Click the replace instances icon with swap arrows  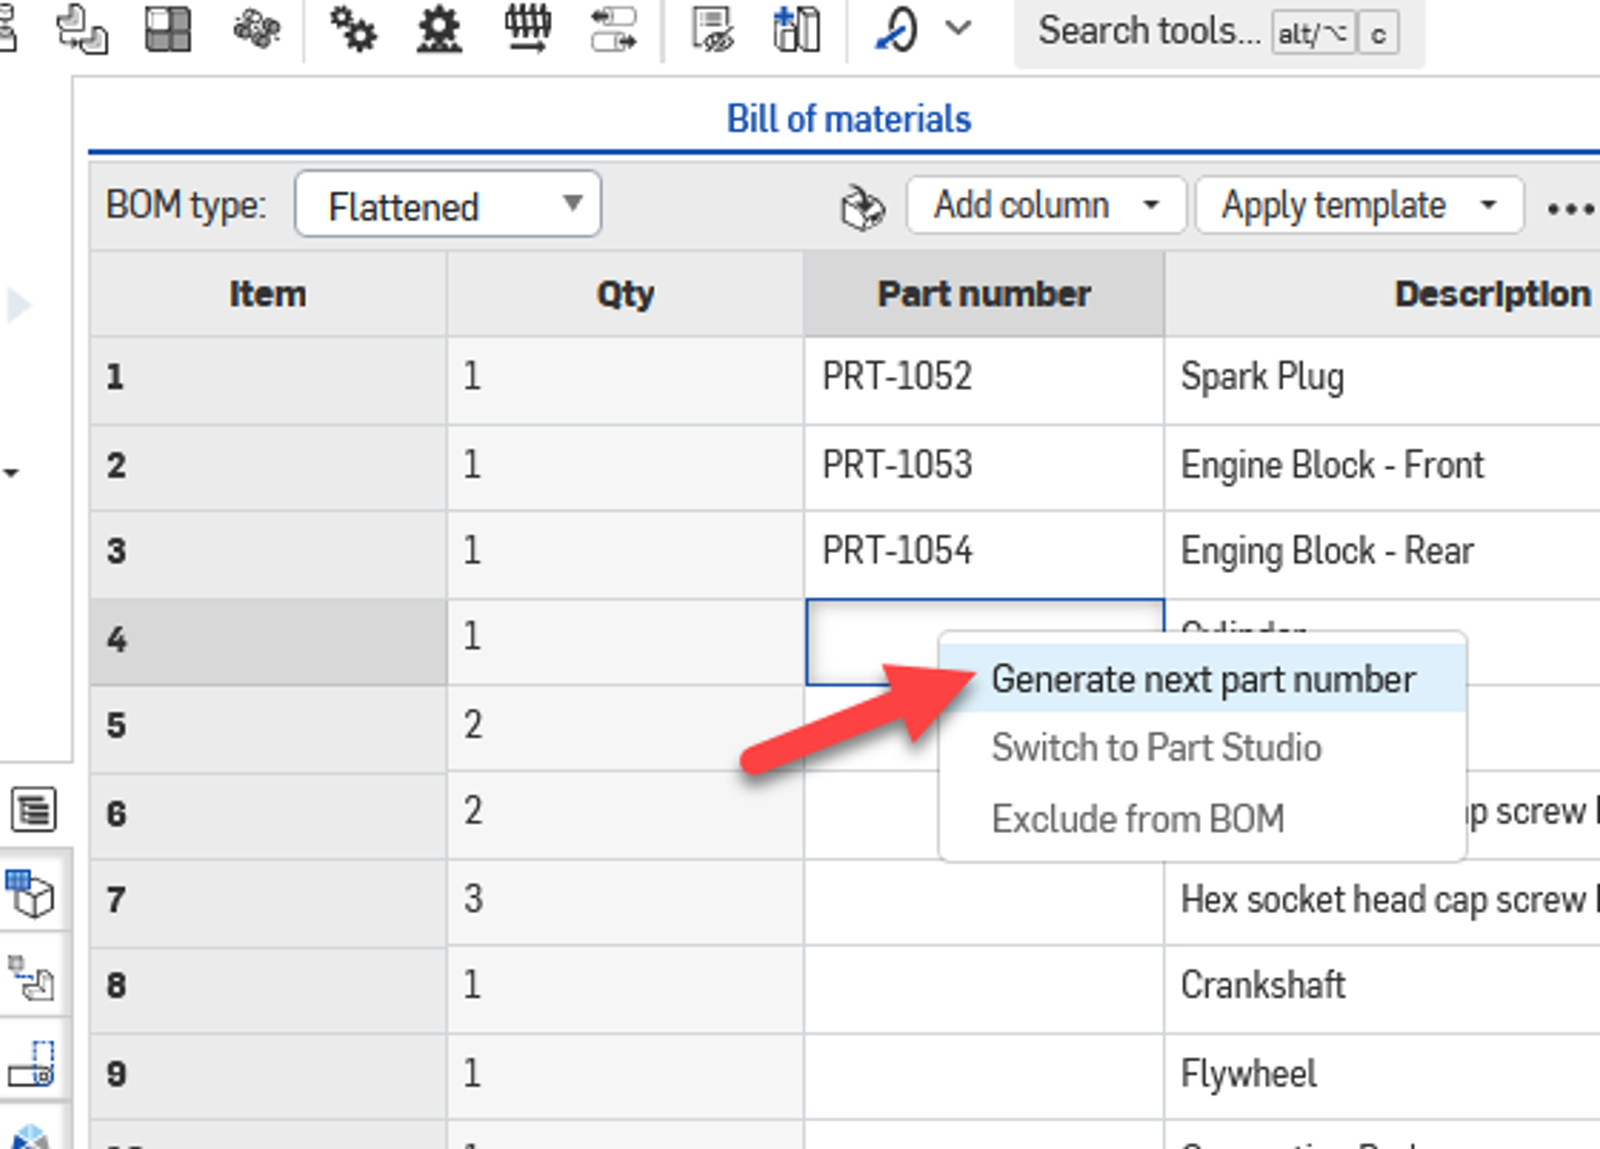pos(615,30)
